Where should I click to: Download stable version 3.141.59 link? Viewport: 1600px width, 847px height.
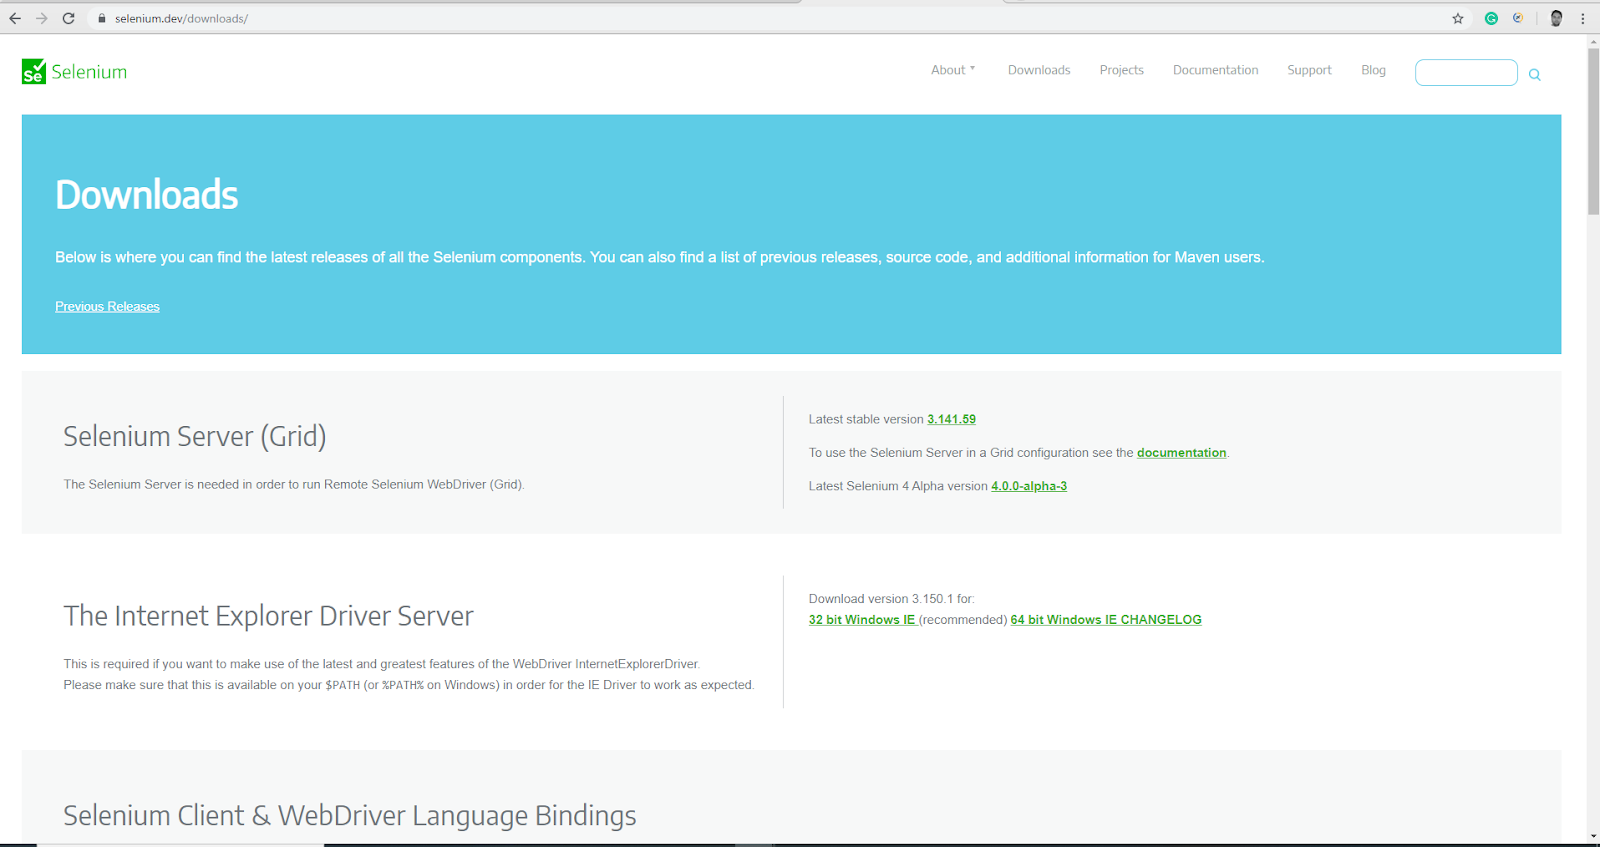951,419
